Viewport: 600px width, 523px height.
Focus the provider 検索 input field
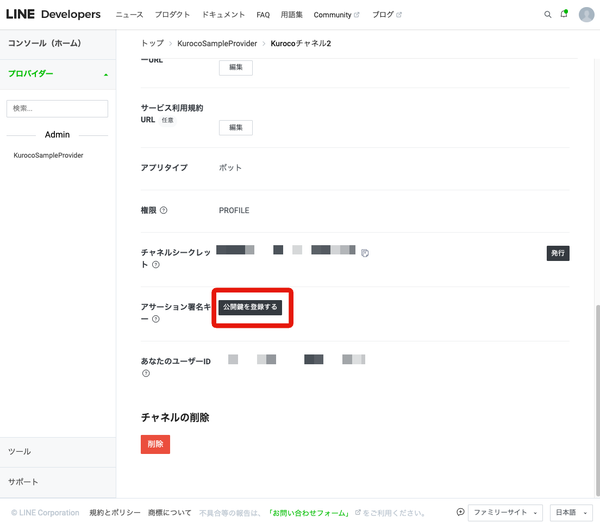click(57, 109)
